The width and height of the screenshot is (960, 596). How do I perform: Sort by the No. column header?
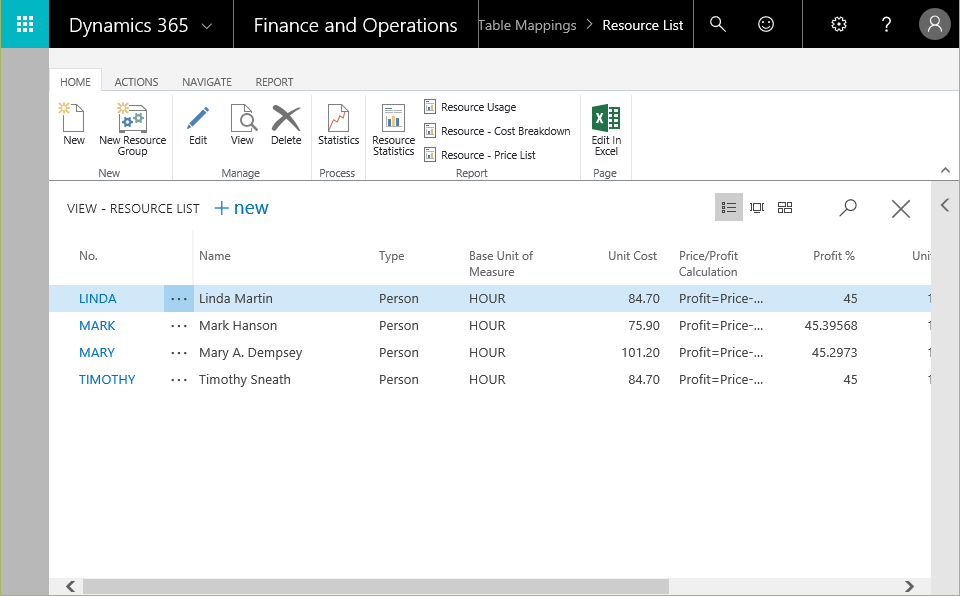pos(88,255)
